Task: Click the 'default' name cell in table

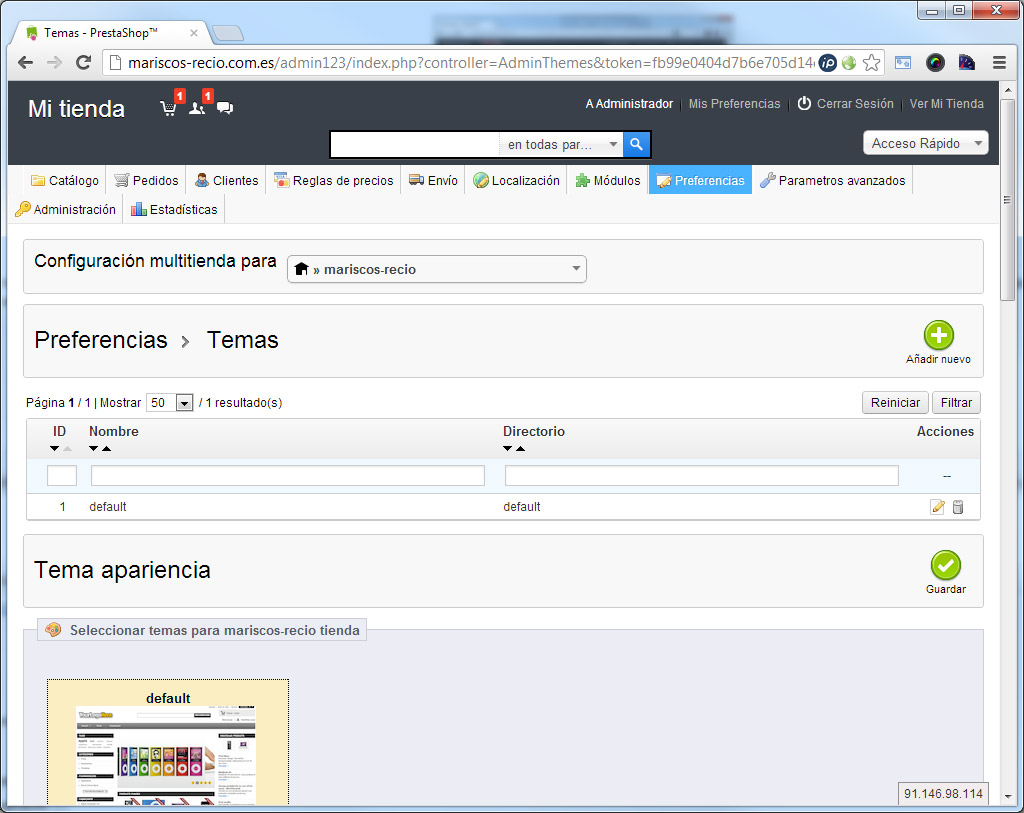Action: (x=108, y=507)
